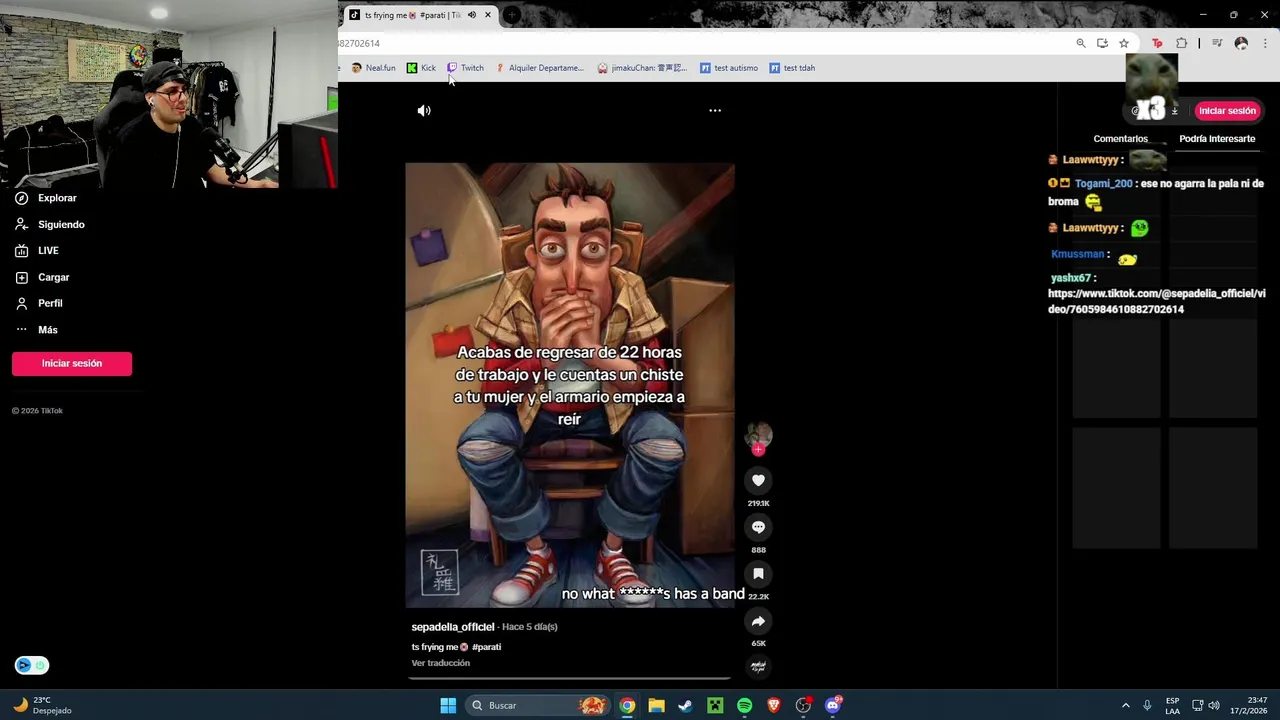Open the sound disc thumbnail below share

758,667
